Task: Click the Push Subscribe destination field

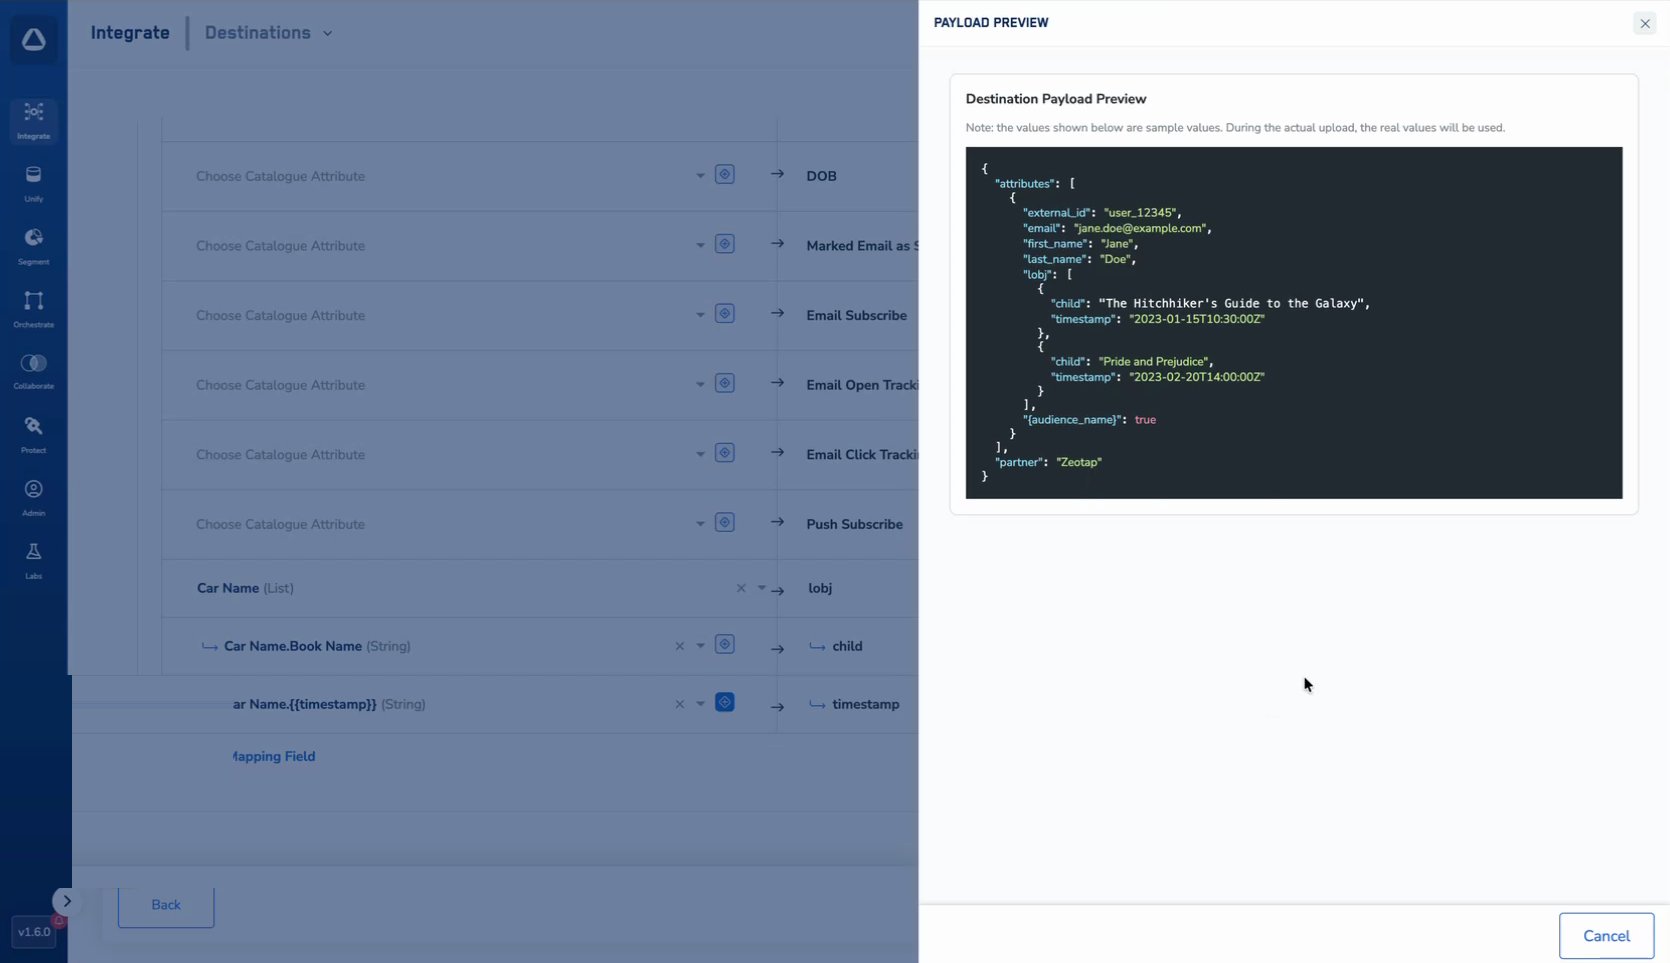Action: point(855,524)
